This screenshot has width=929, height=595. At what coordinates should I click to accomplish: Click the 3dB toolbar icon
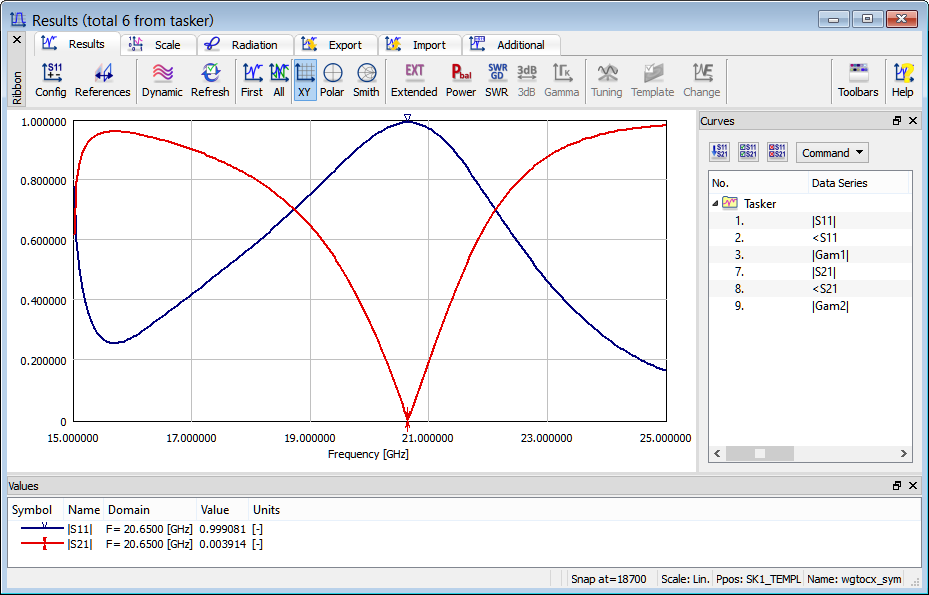[x=526, y=80]
